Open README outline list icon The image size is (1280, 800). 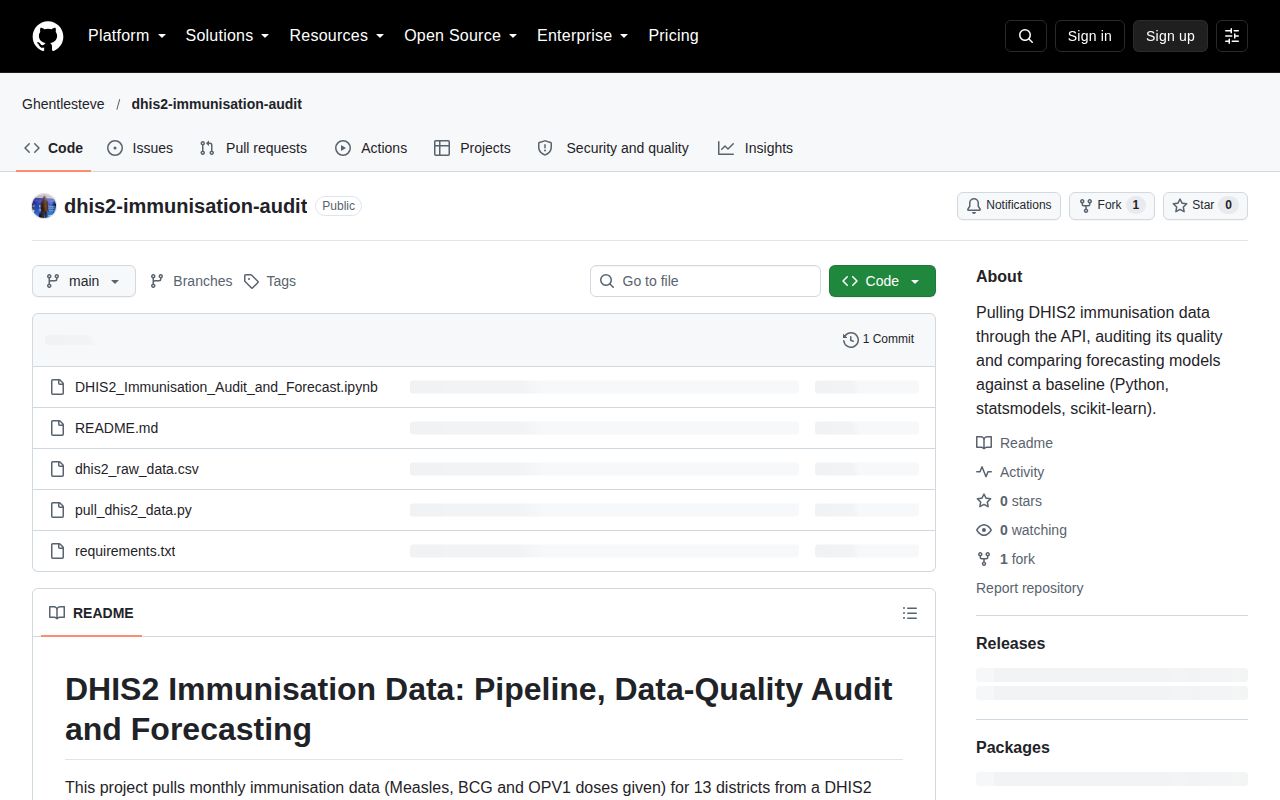(x=910, y=613)
